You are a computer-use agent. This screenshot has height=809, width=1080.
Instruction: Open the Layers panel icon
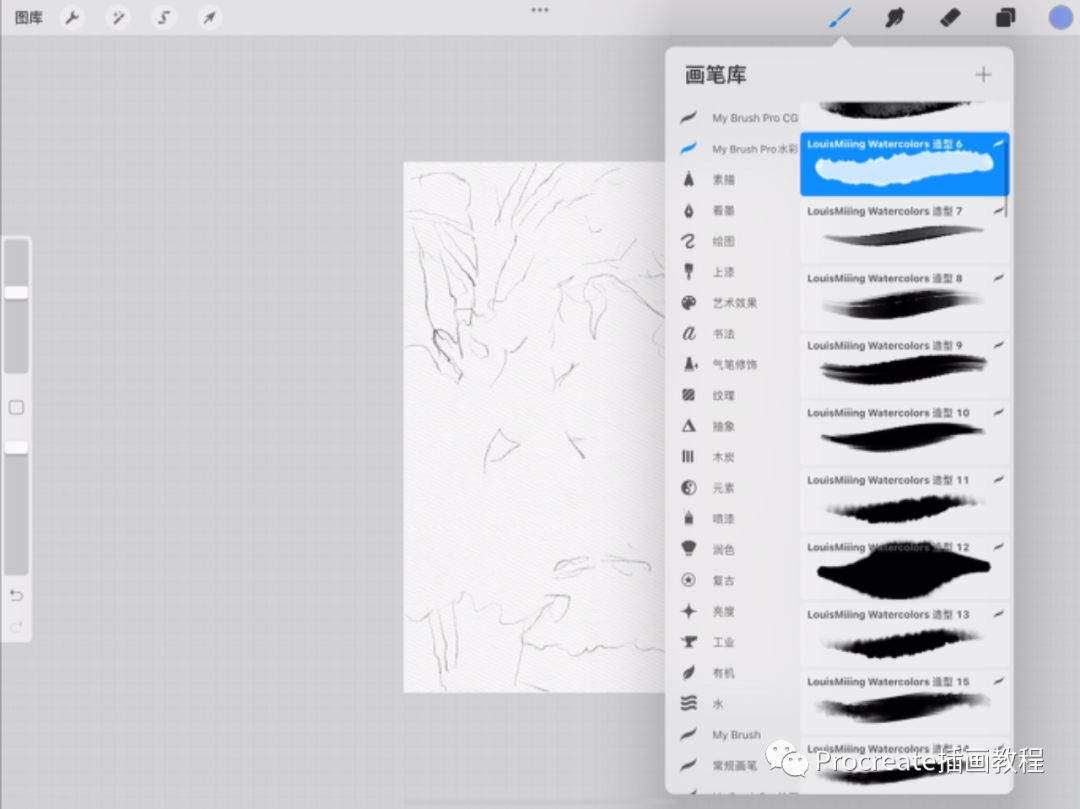click(x=1006, y=17)
